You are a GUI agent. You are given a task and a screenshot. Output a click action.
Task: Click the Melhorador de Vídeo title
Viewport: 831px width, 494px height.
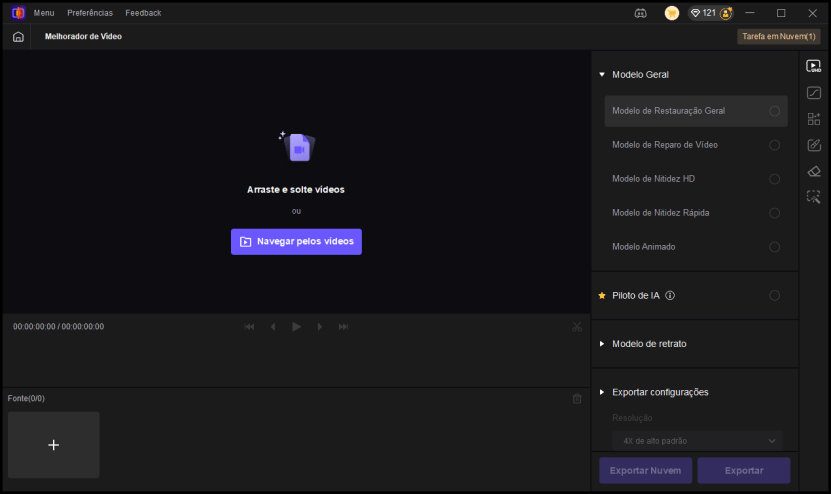click(83, 37)
